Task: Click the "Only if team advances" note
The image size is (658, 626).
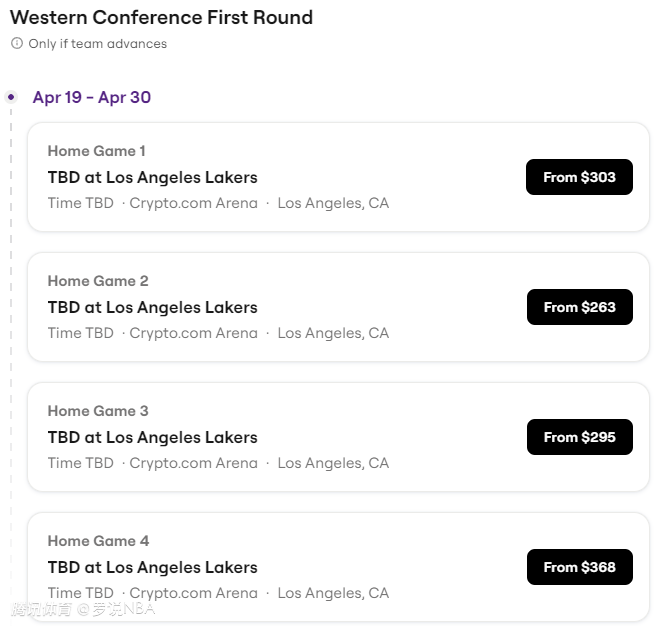Action: [x=97, y=44]
